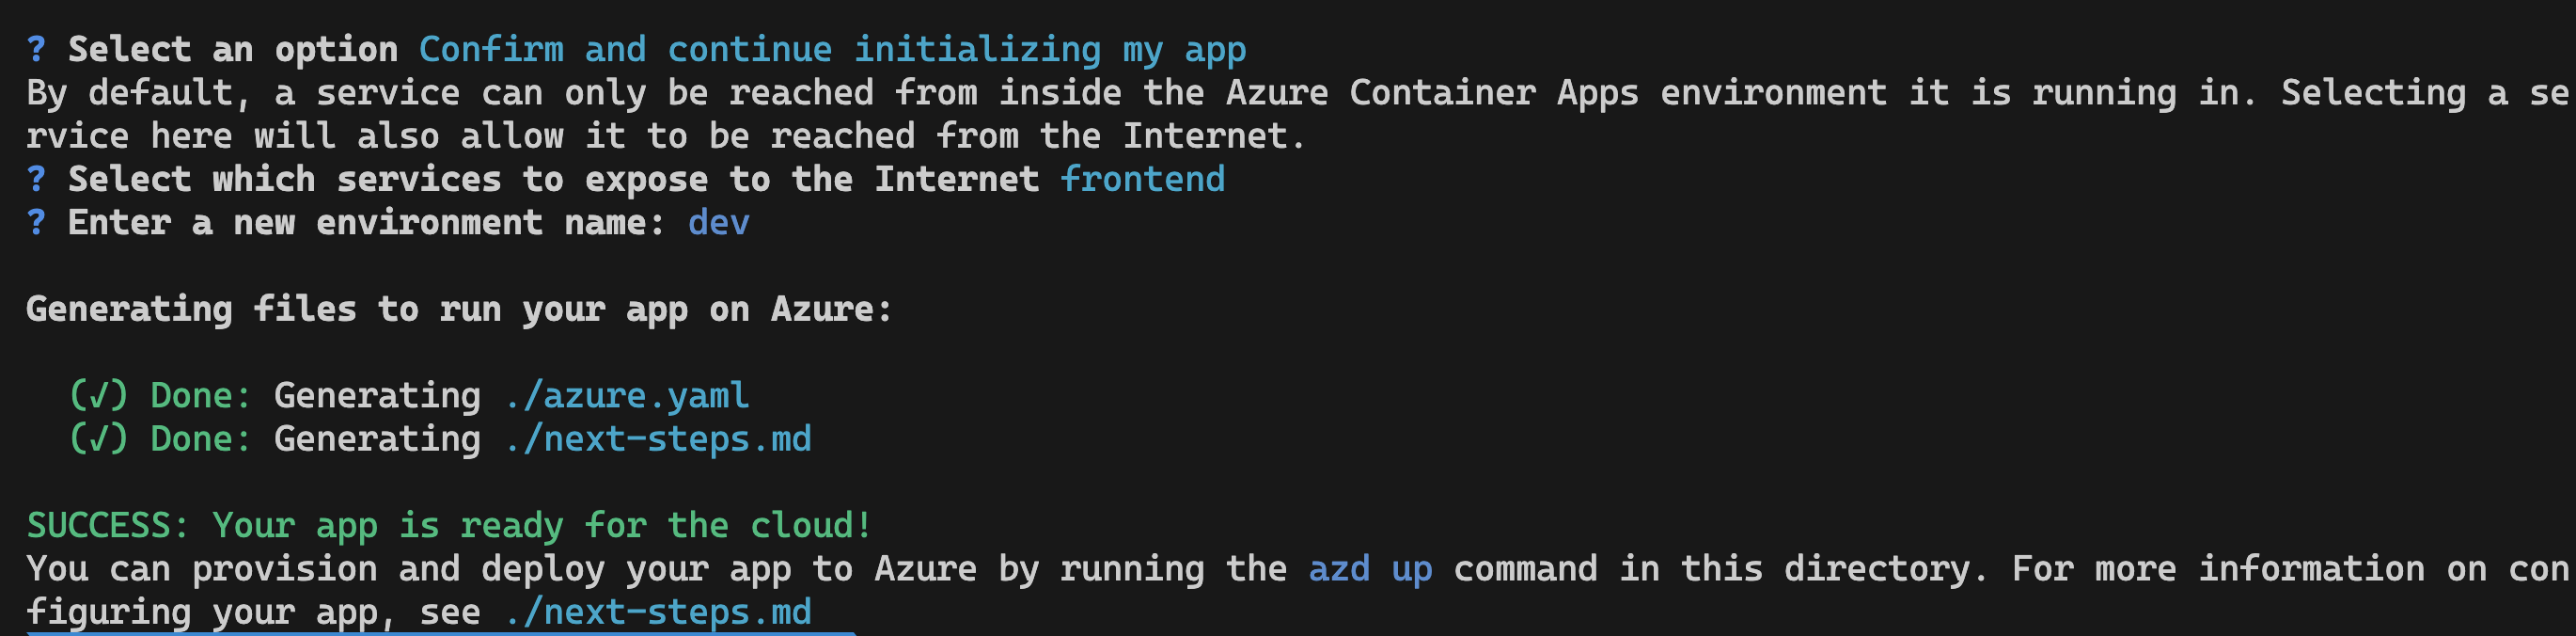Image resolution: width=2576 pixels, height=636 pixels.
Task: Click the blue scrollbar at the bottom edge
Action: (x=440, y=633)
